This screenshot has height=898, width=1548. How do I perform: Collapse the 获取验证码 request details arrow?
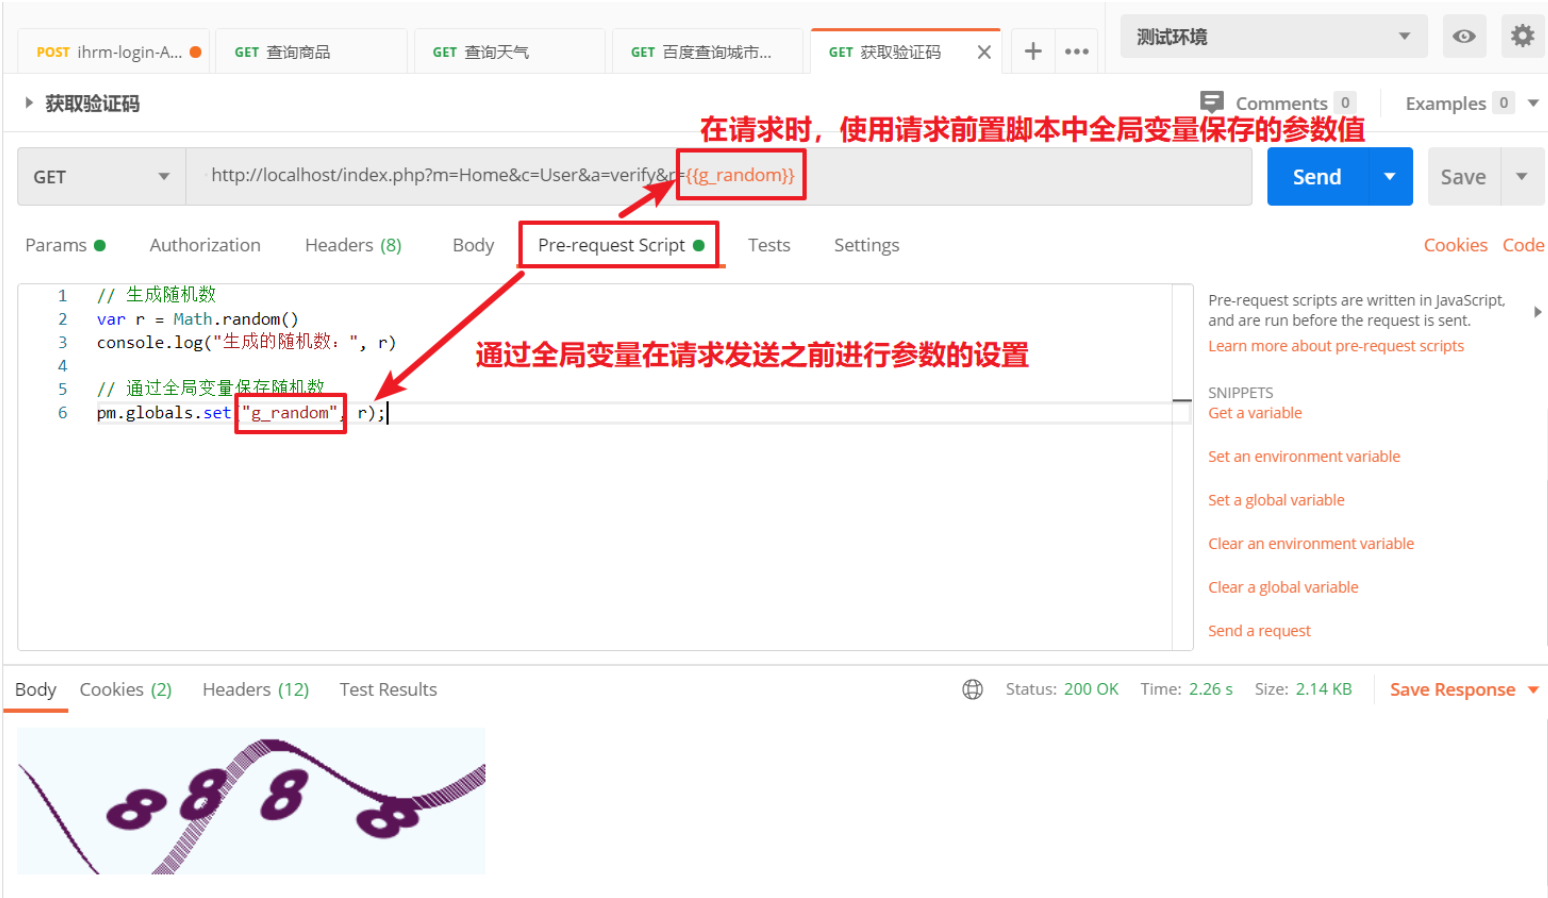pyautogui.click(x=27, y=102)
